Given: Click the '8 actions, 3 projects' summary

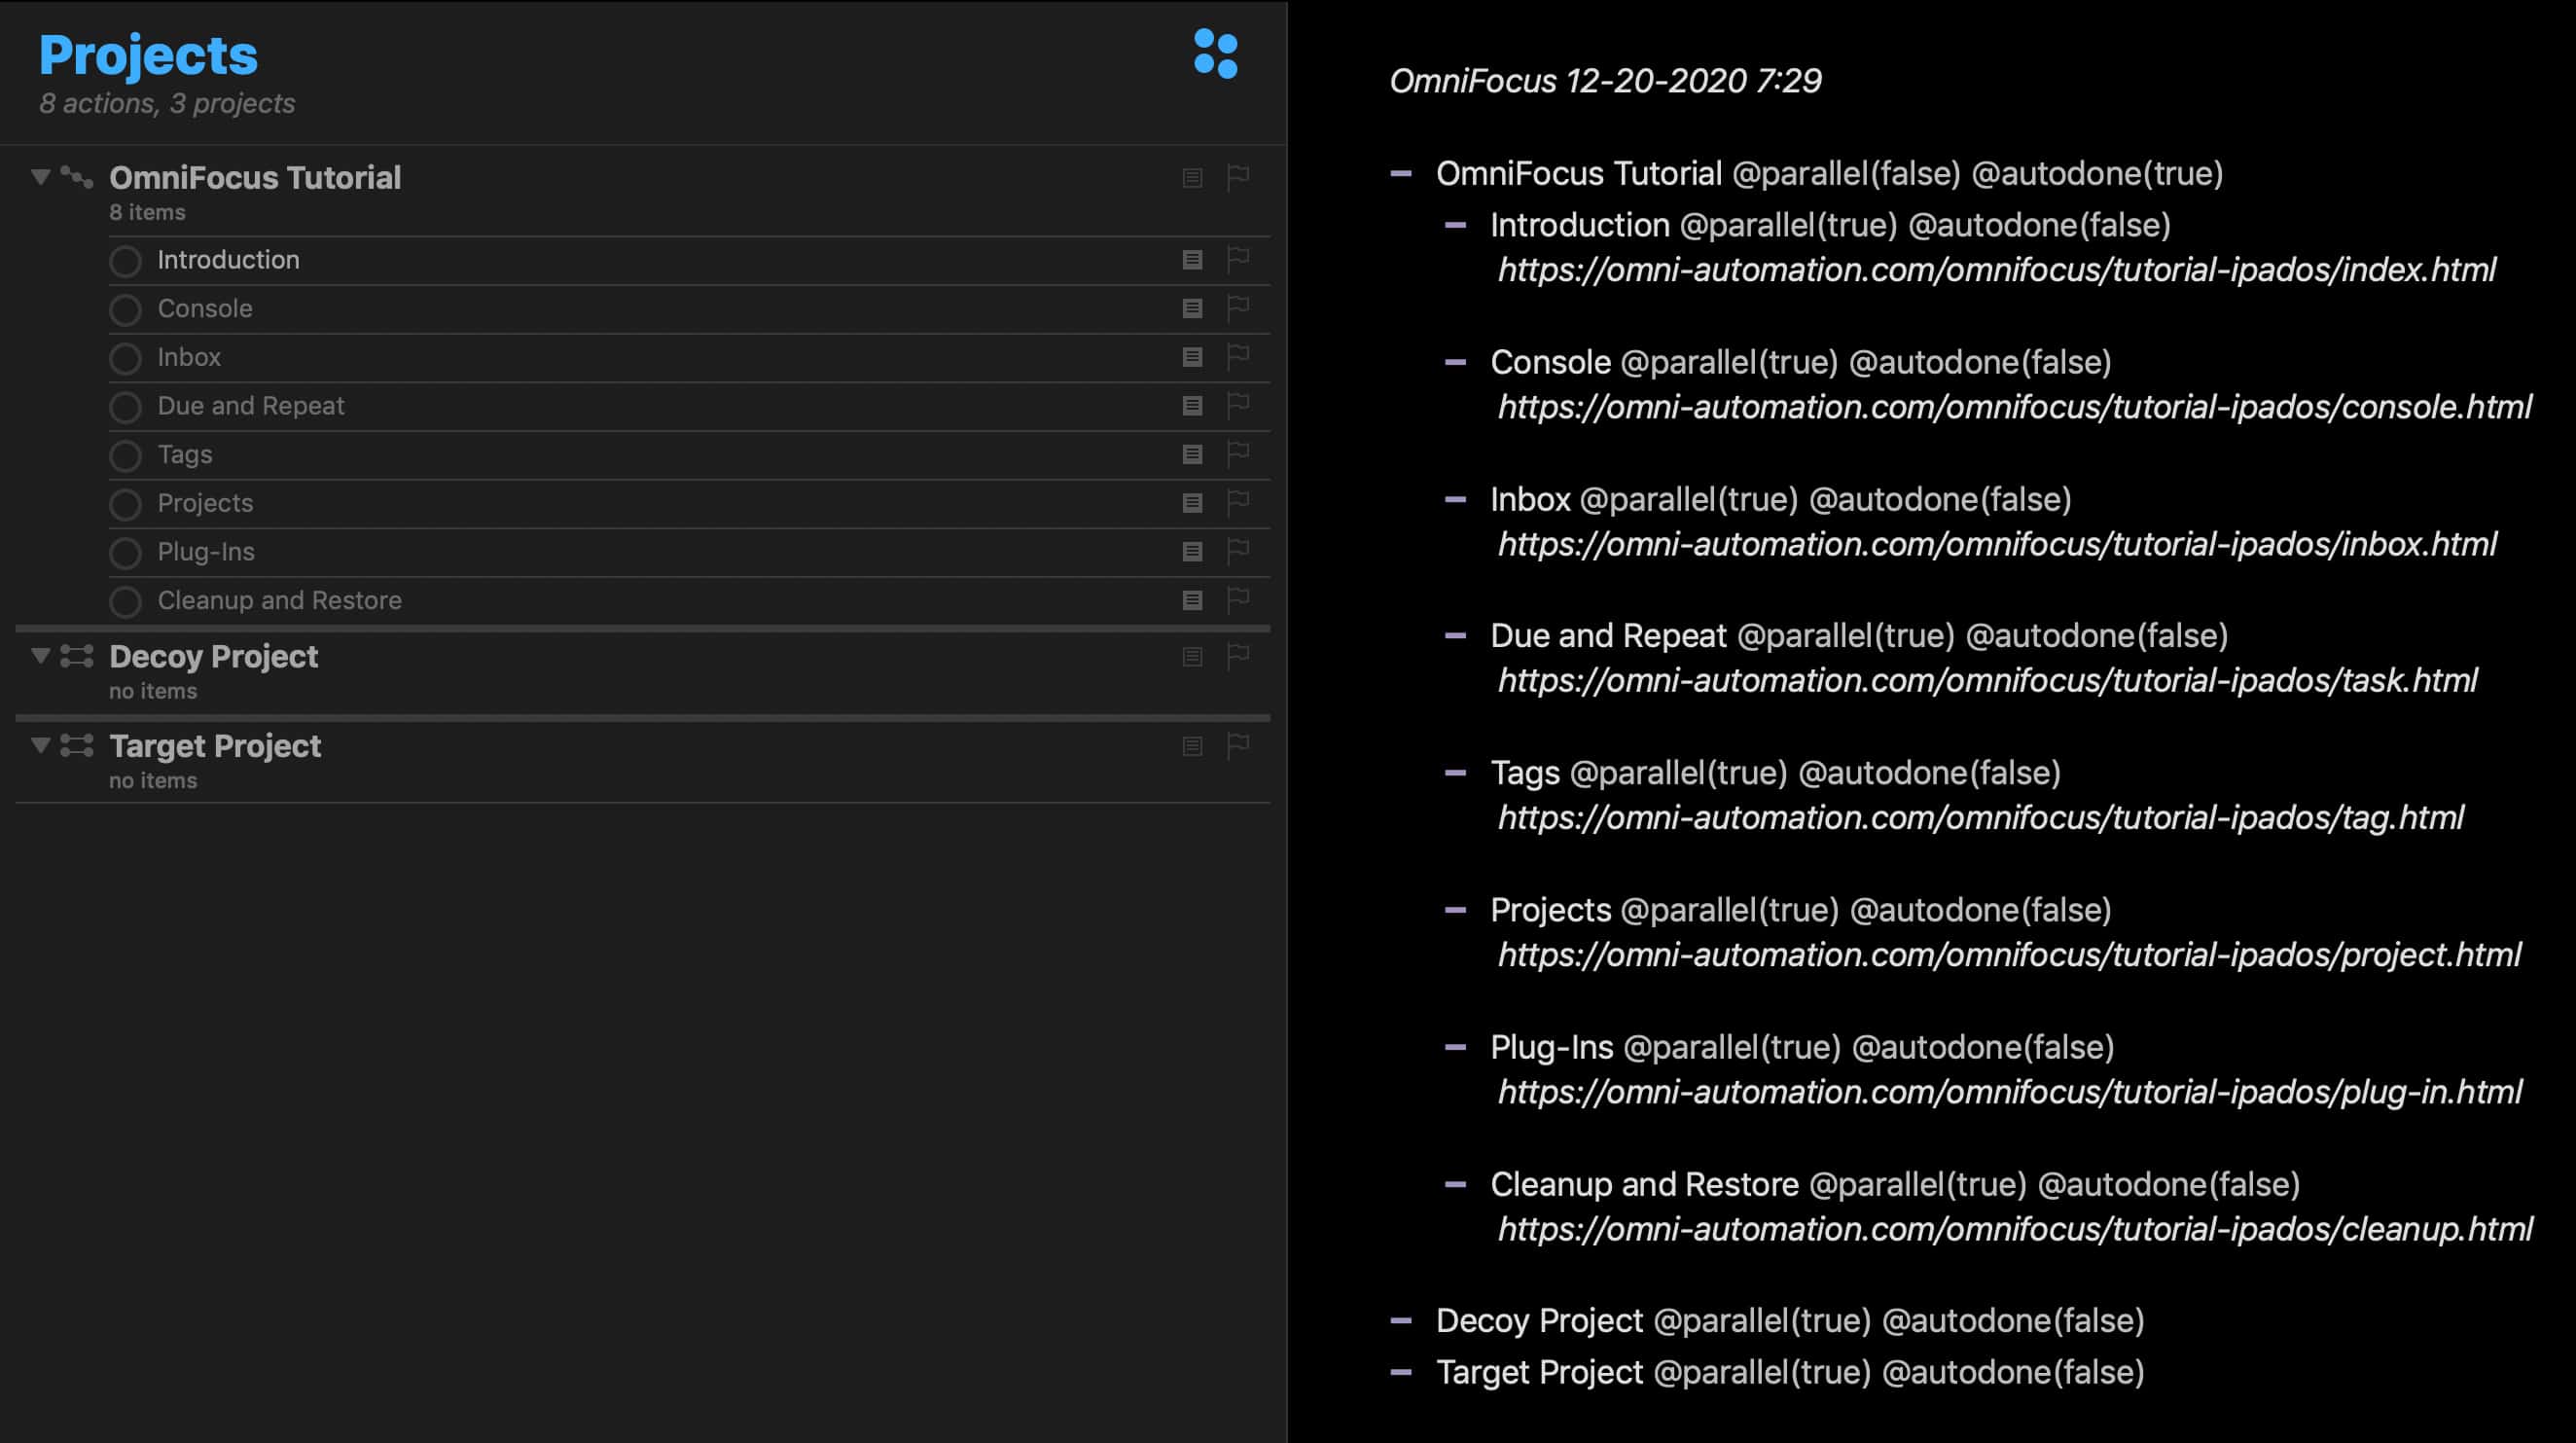Looking at the screenshot, I should tap(167, 103).
